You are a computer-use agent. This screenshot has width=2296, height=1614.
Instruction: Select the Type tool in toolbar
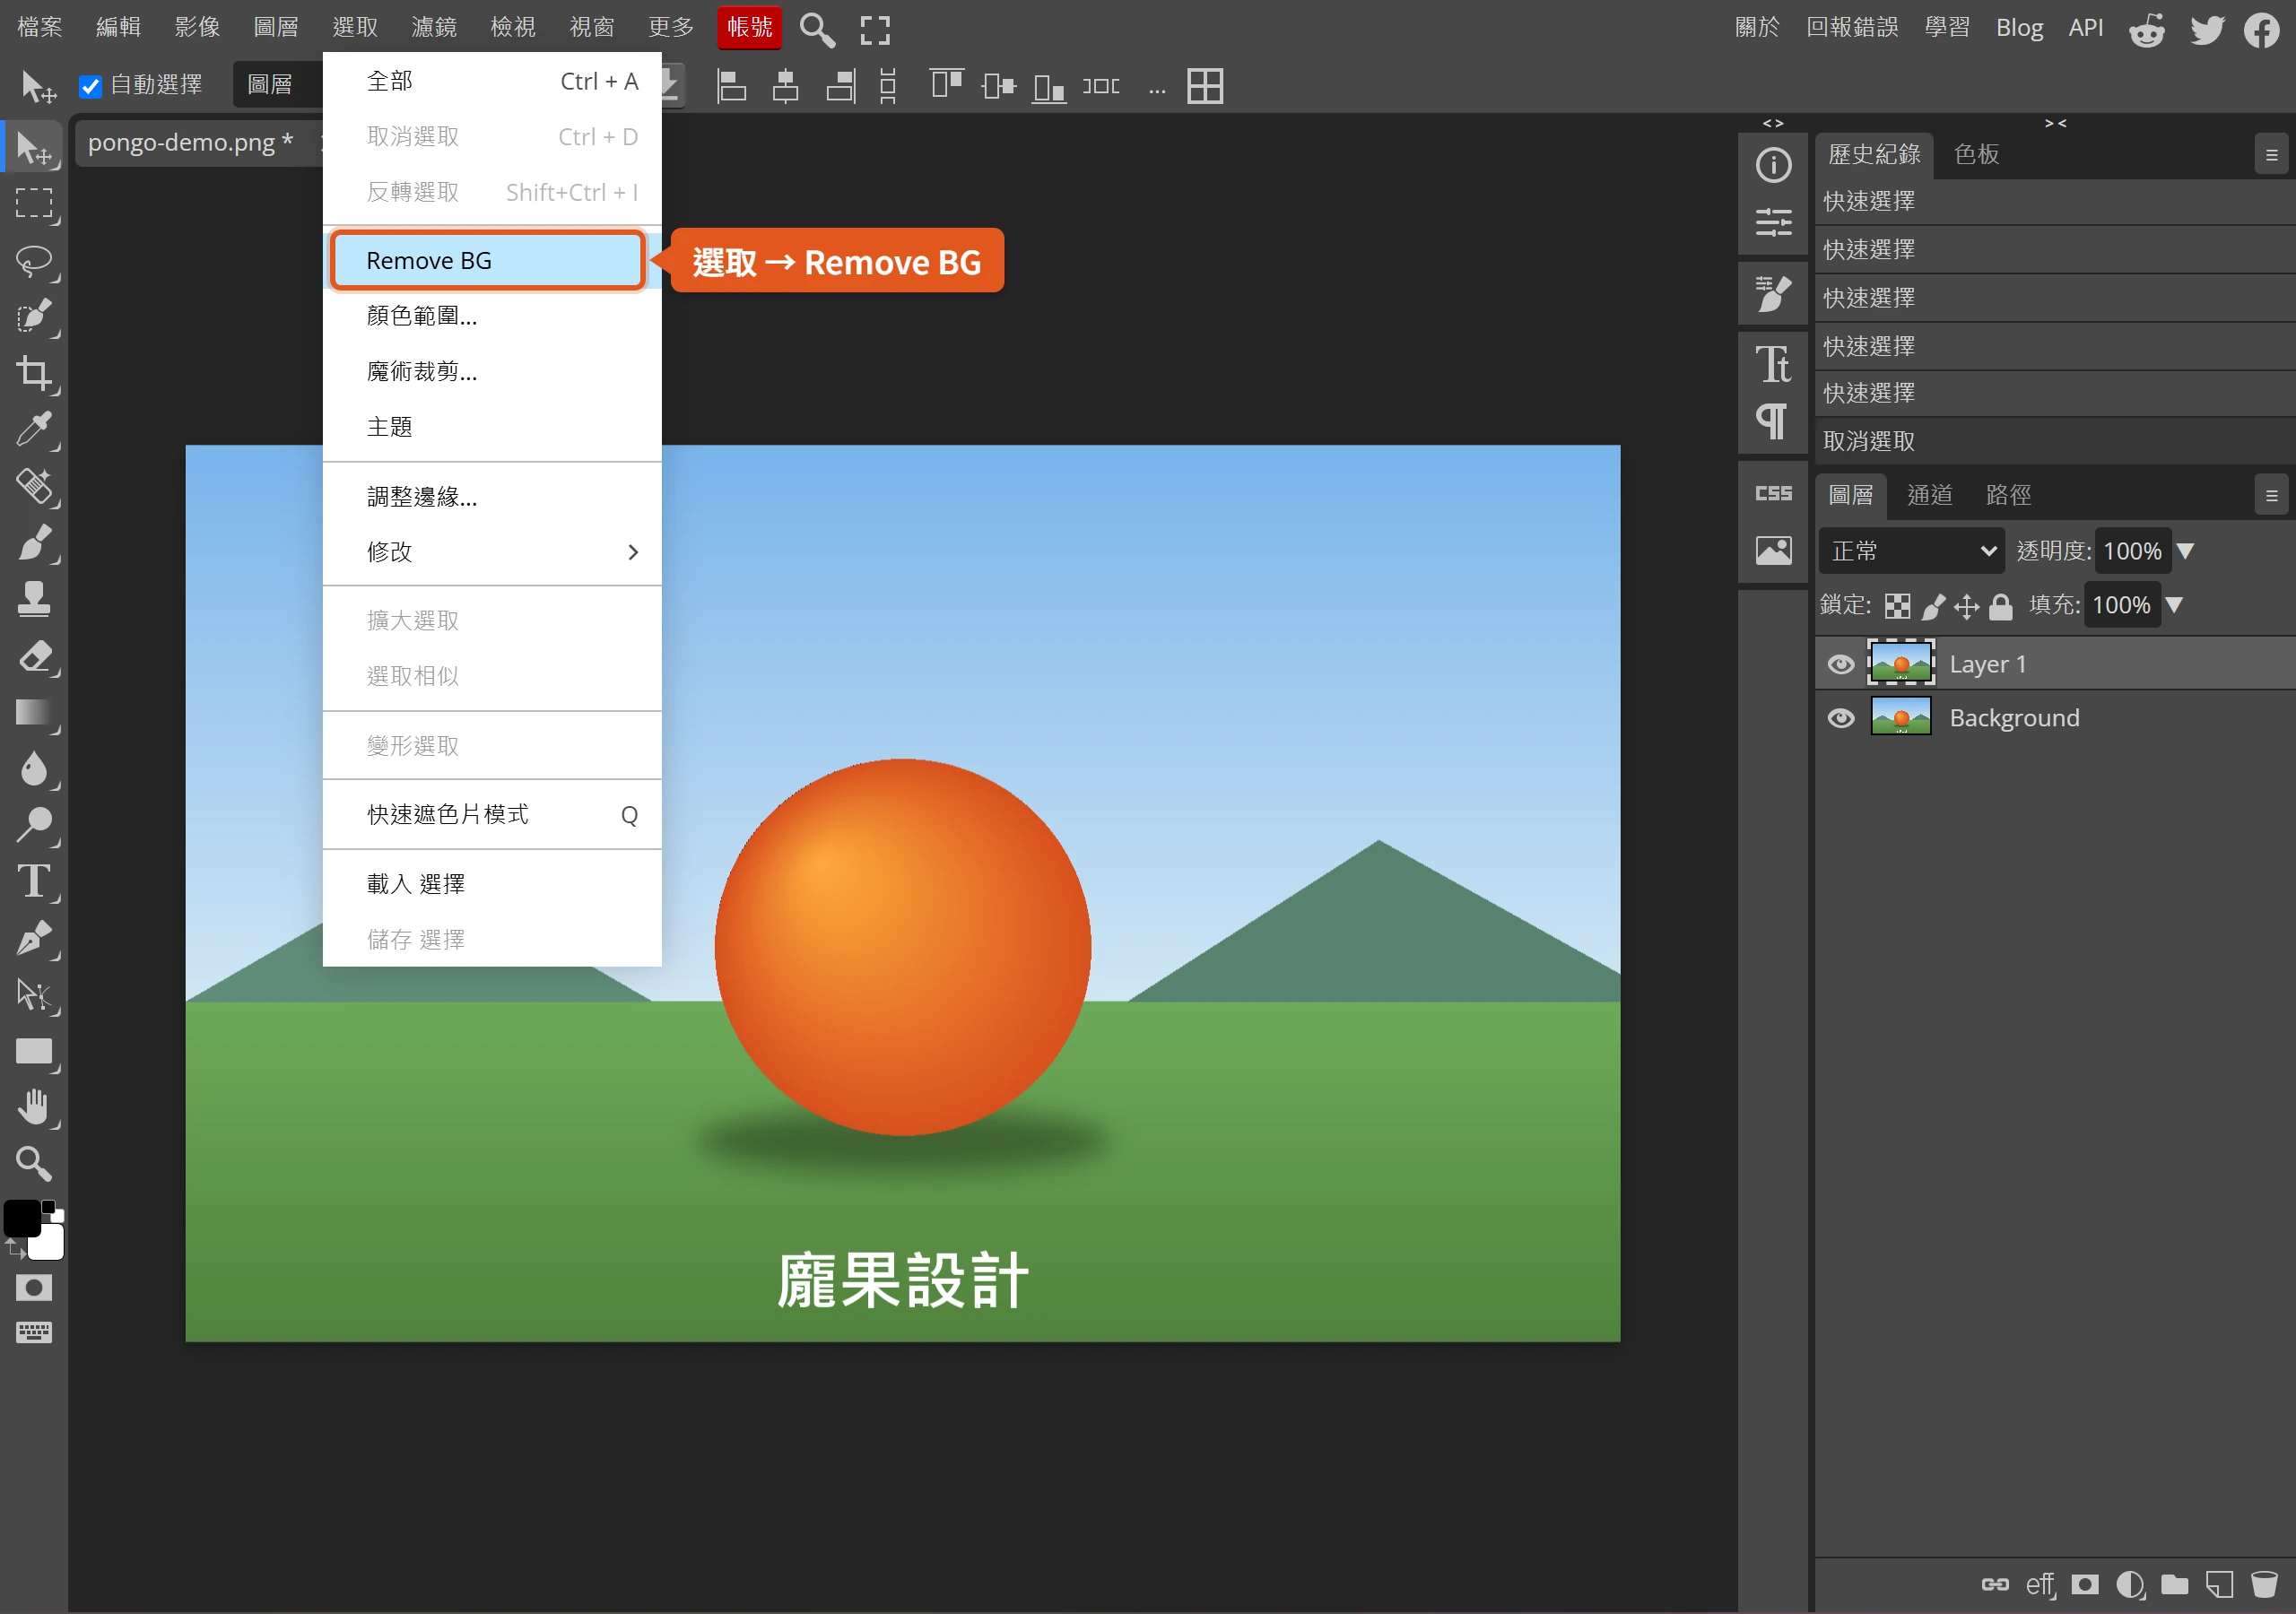point(34,881)
